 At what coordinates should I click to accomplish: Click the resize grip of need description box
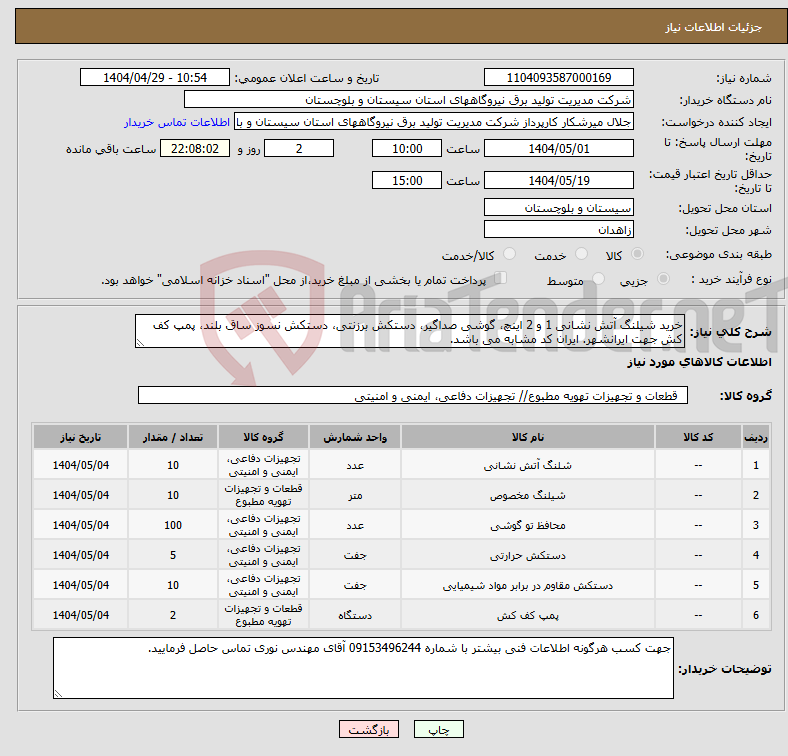point(140,343)
